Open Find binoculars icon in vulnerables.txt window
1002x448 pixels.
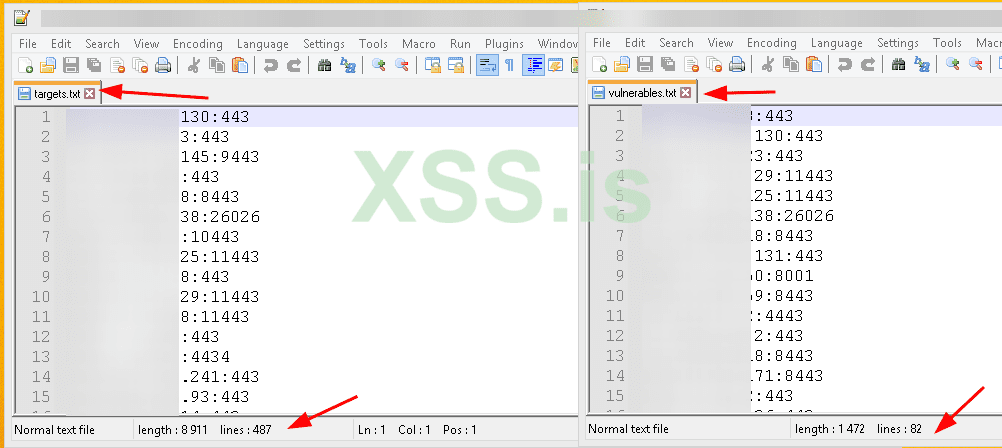(899, 64)
